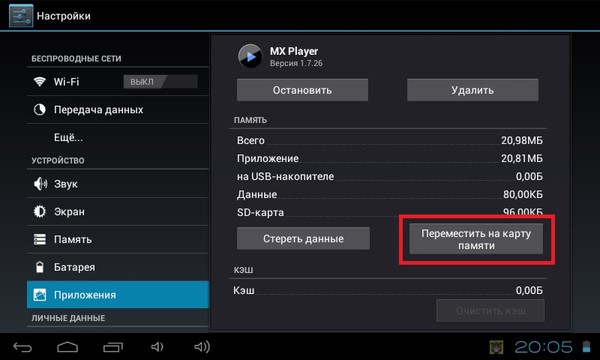Tap the battery icon in the status area

[586, 347]
